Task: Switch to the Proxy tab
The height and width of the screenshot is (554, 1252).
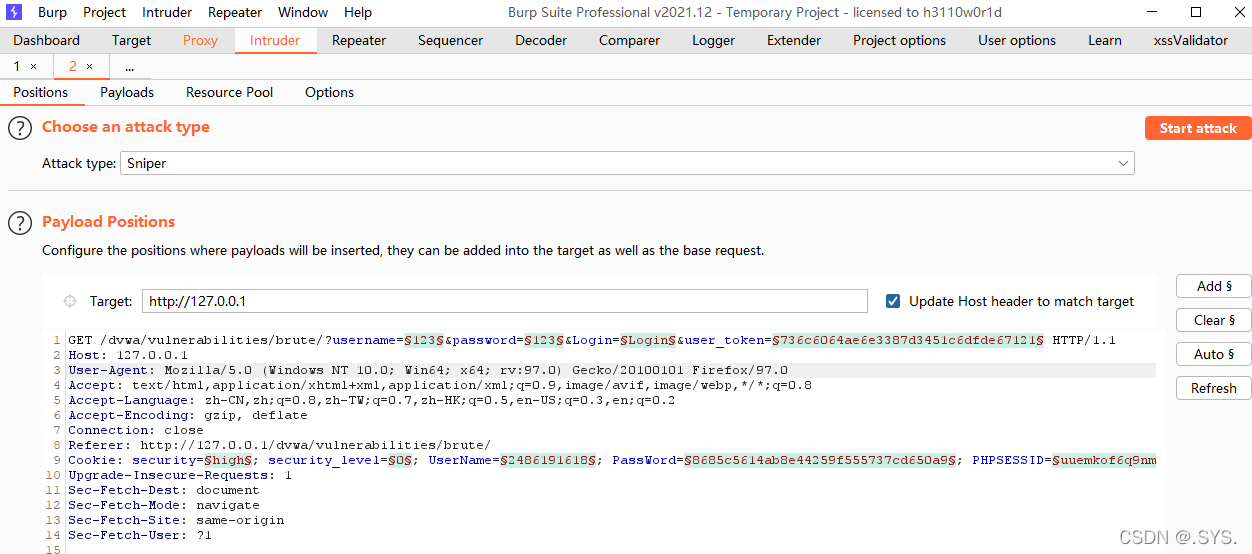Action: coord(200,40)
